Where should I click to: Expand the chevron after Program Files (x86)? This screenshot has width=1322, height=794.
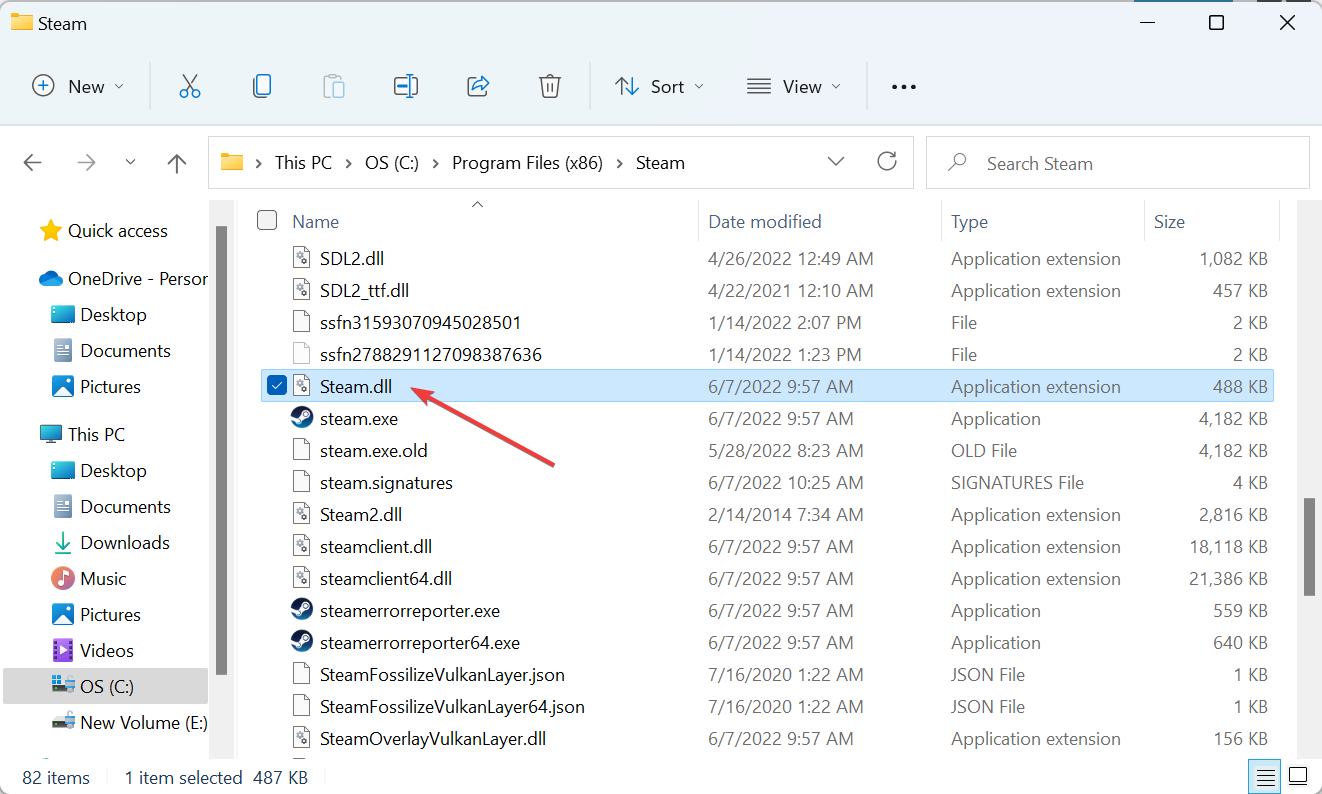pyautogui.click(x=620, y=163)
